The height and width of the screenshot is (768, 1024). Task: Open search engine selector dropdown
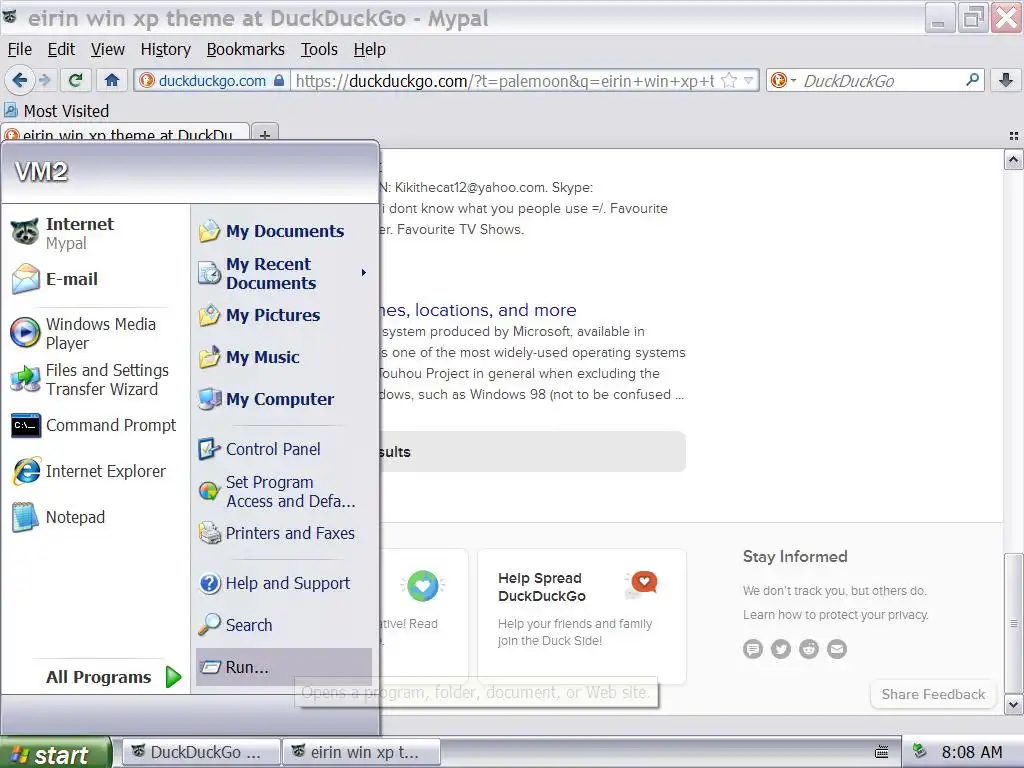coord(782,80)
